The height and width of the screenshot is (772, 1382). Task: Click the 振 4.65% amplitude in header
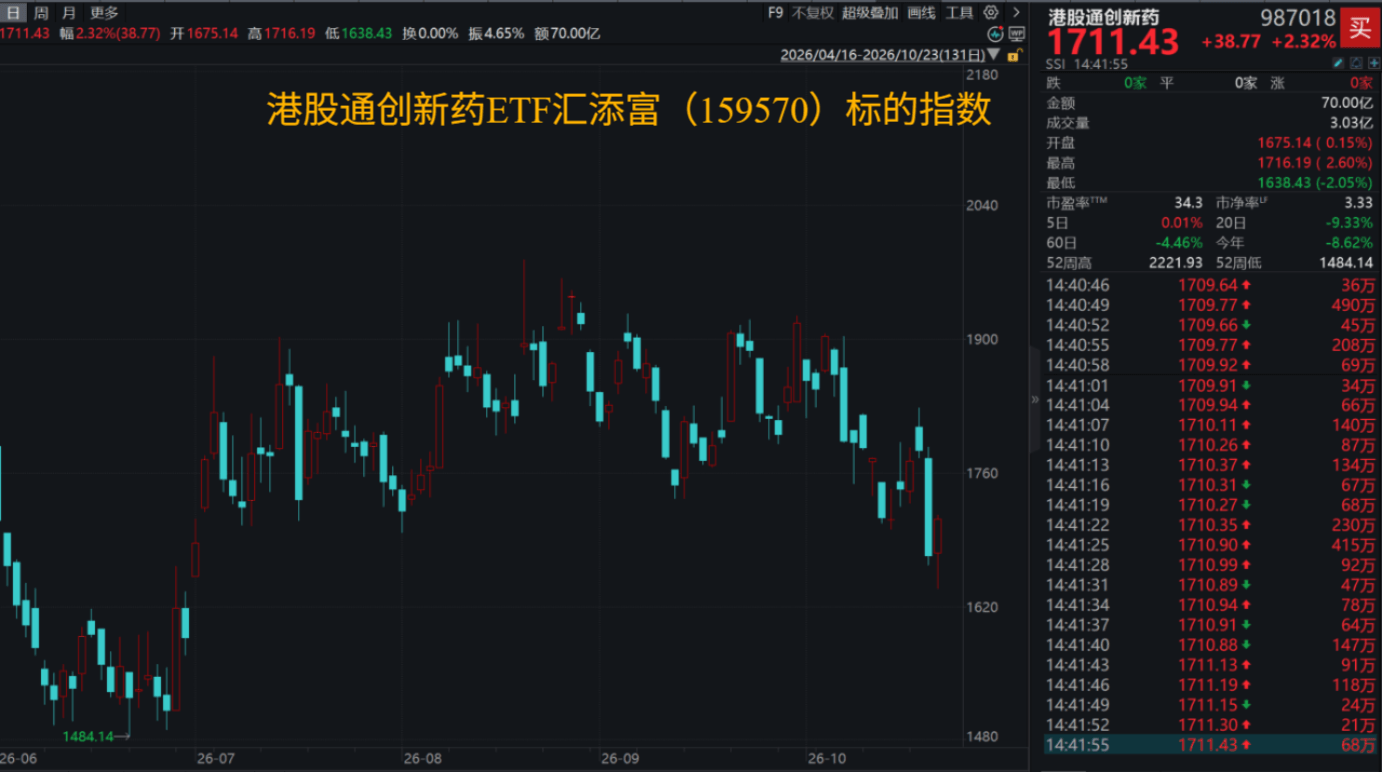pyautogui.click(x=495, y=33)
